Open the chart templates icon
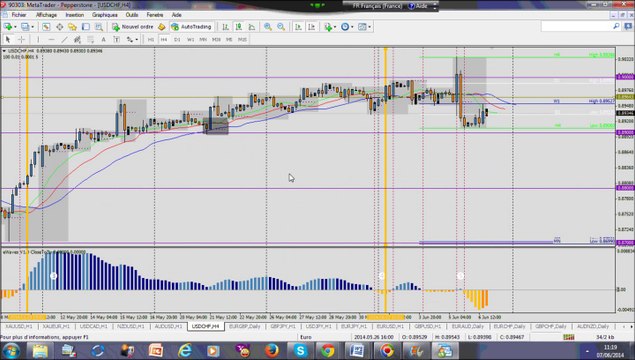The width and height of the screenshot is (635, 360). (x=362, y=27)
